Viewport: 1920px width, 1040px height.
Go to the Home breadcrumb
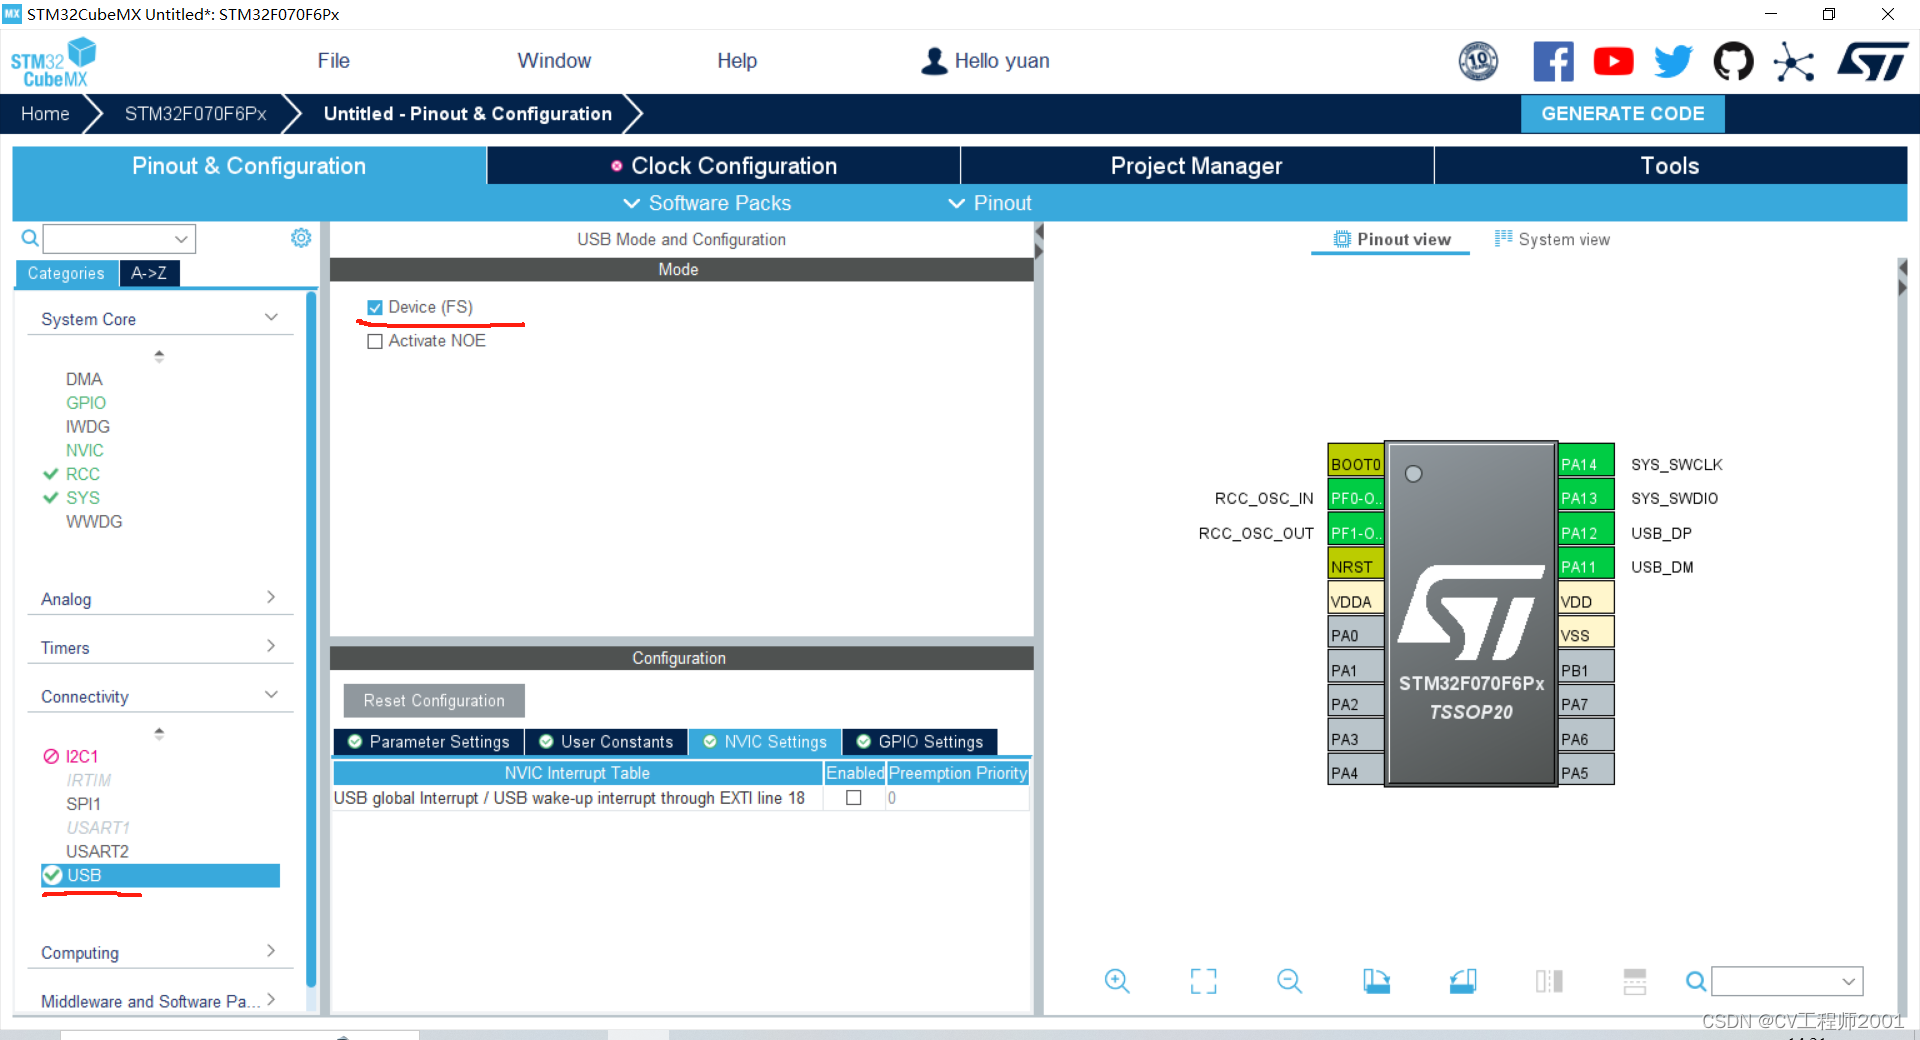[45, 114]
